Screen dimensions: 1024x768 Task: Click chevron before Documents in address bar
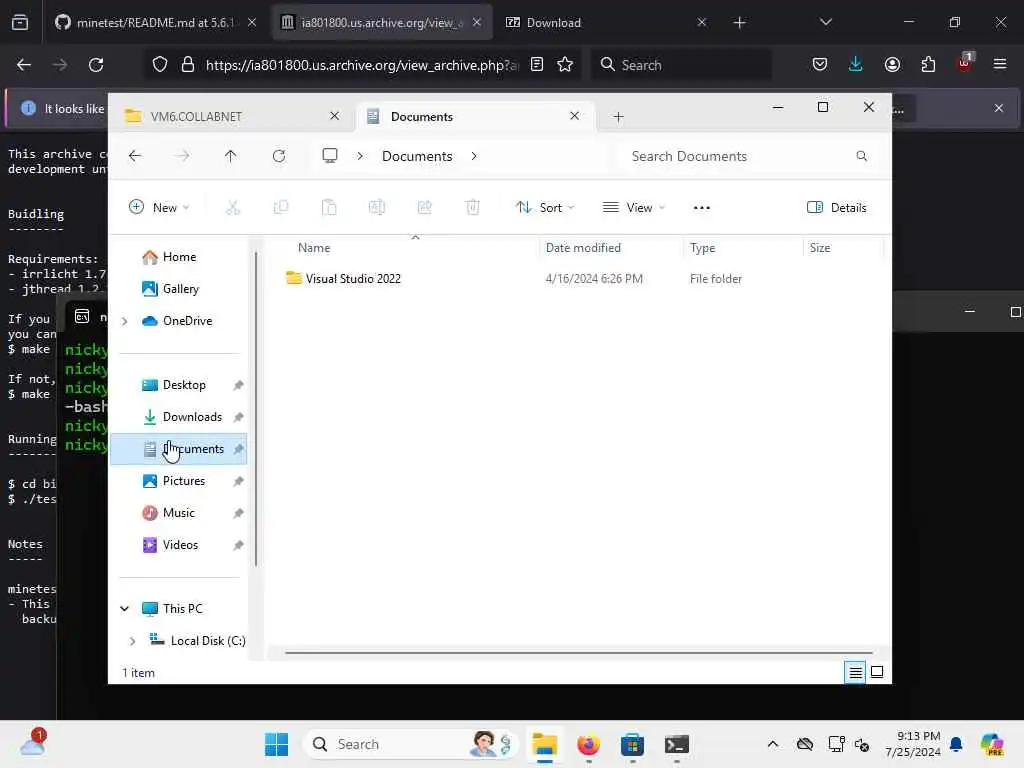360,156
